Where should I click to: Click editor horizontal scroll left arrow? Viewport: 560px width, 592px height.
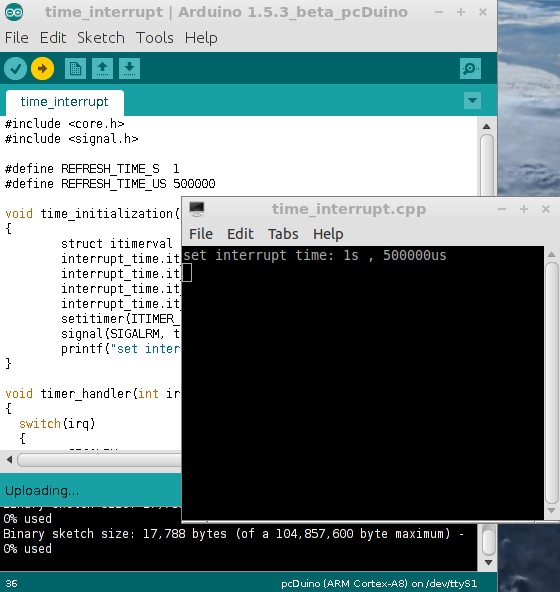point(9,459)
